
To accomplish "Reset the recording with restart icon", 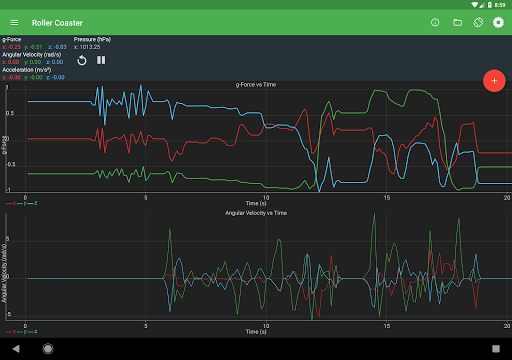I will [x=82, y=60].
